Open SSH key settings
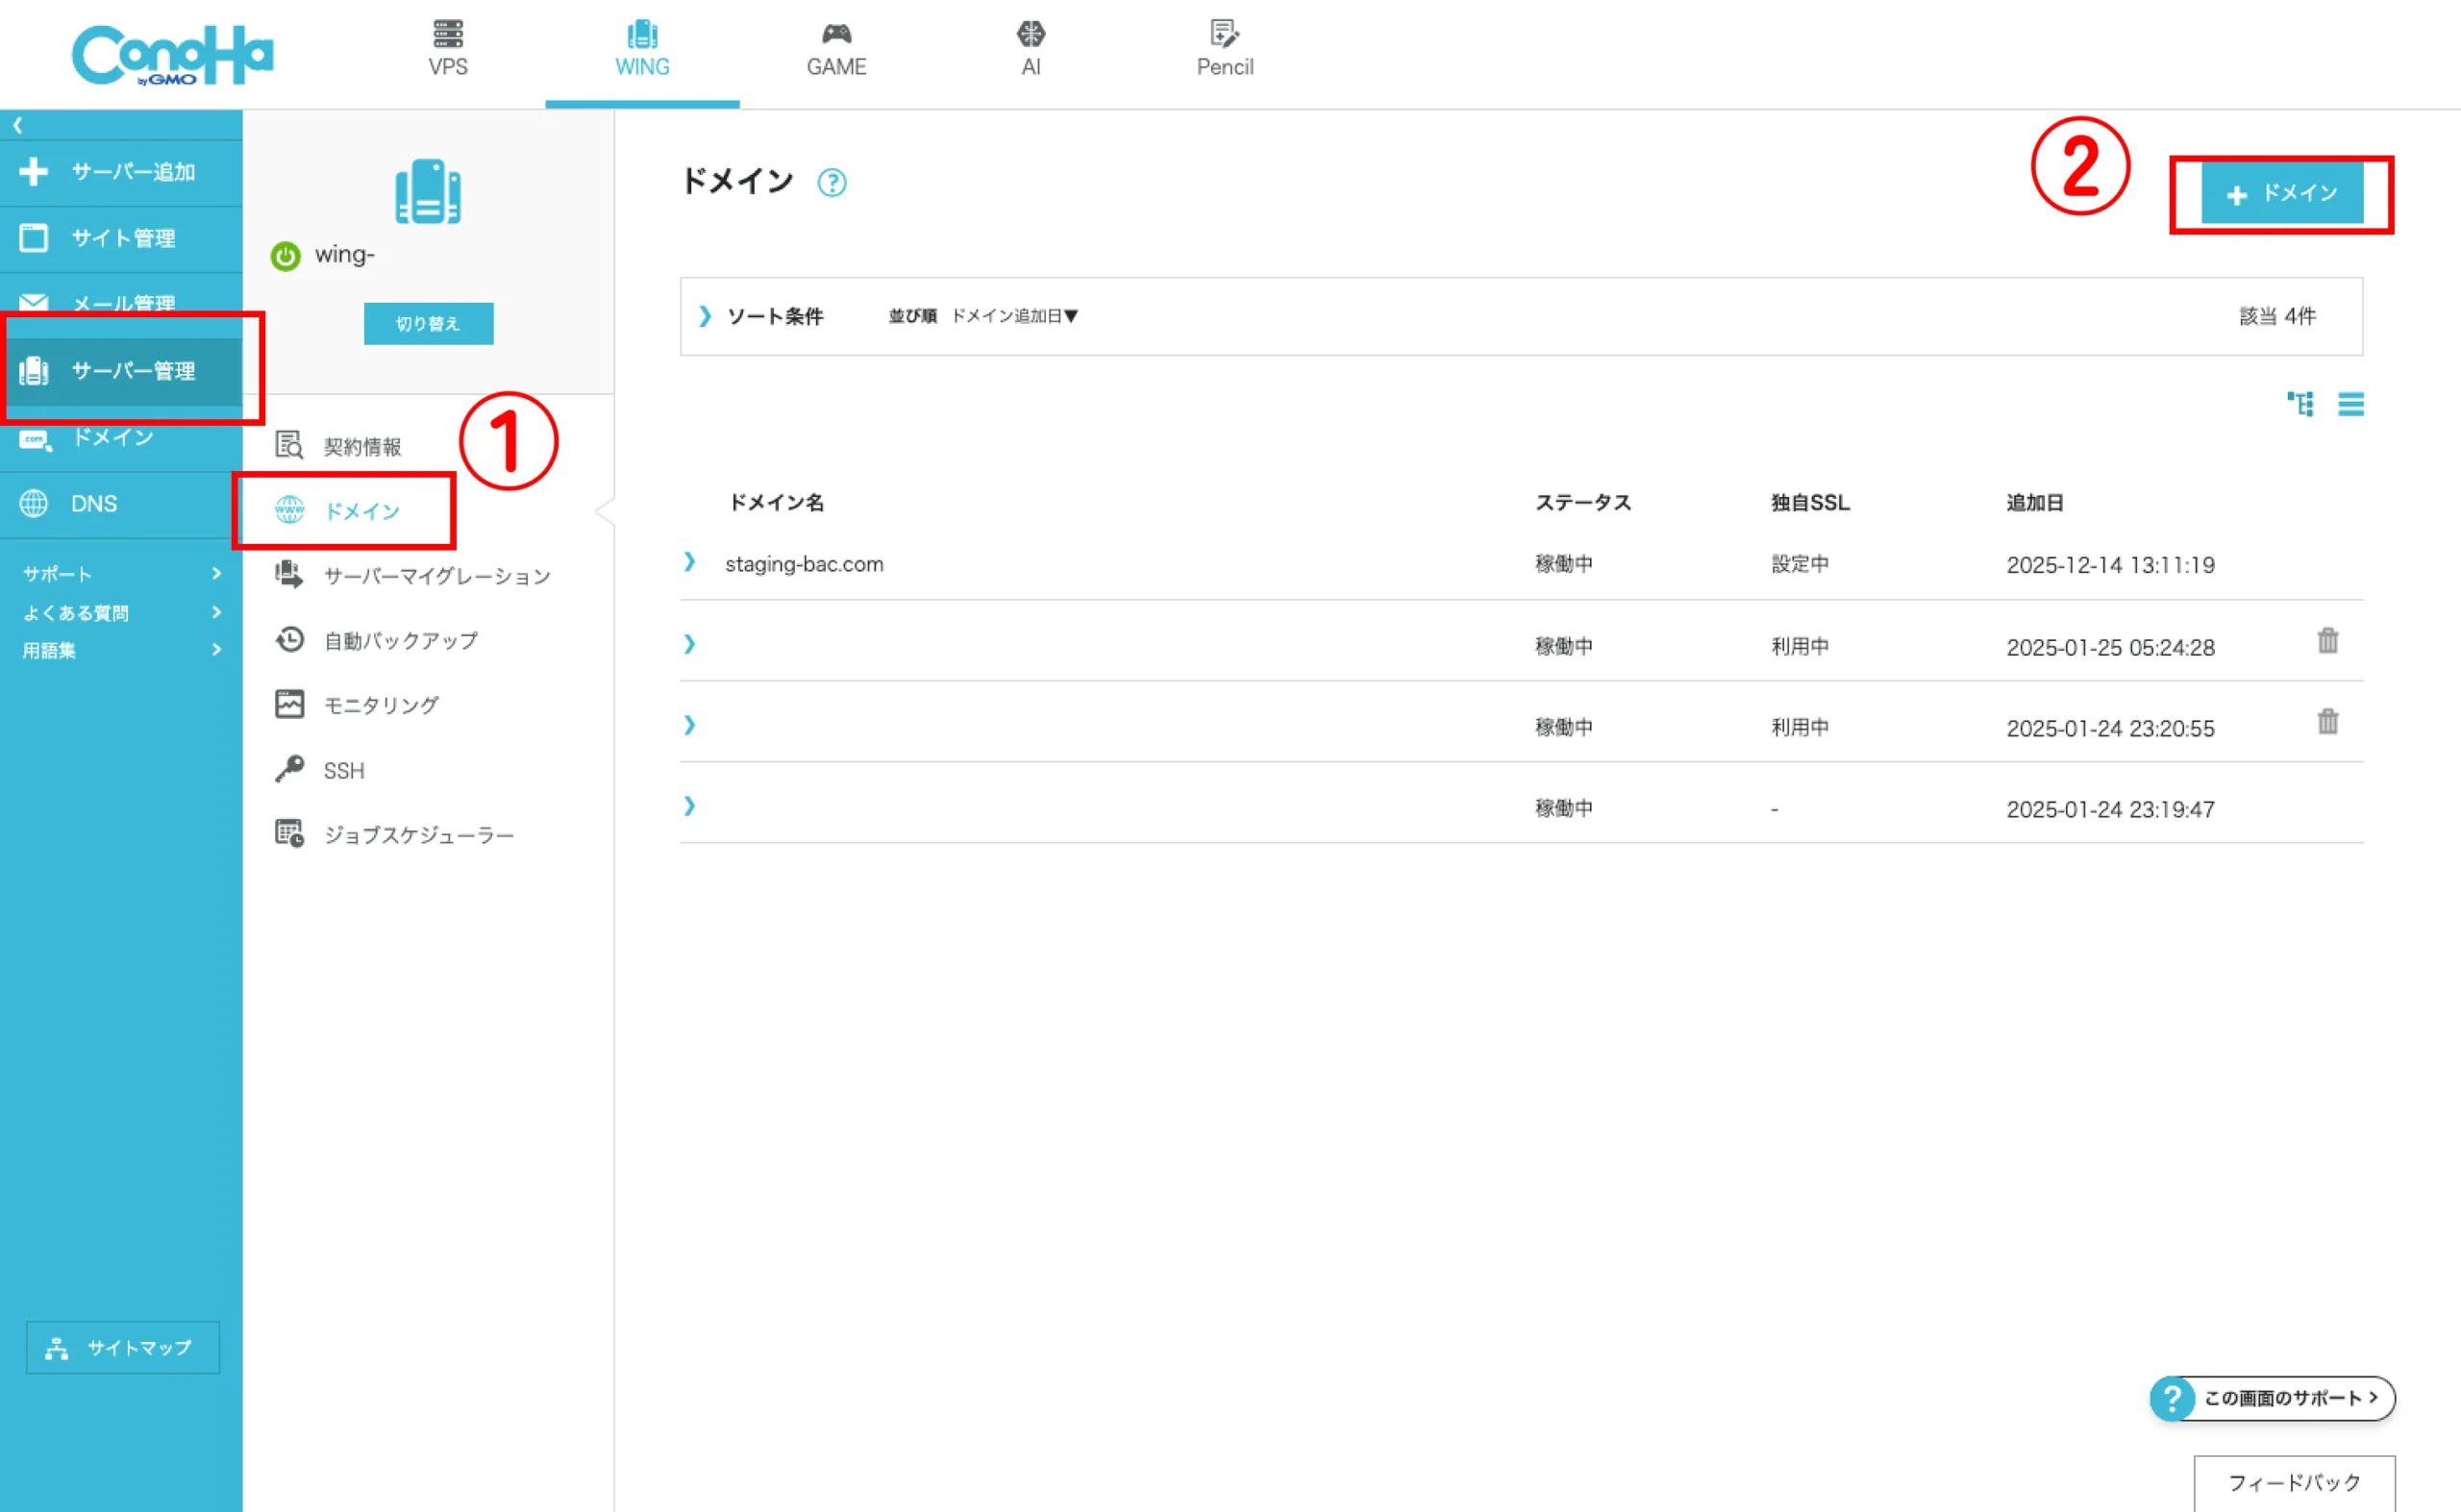 click(x=343, y=771)
